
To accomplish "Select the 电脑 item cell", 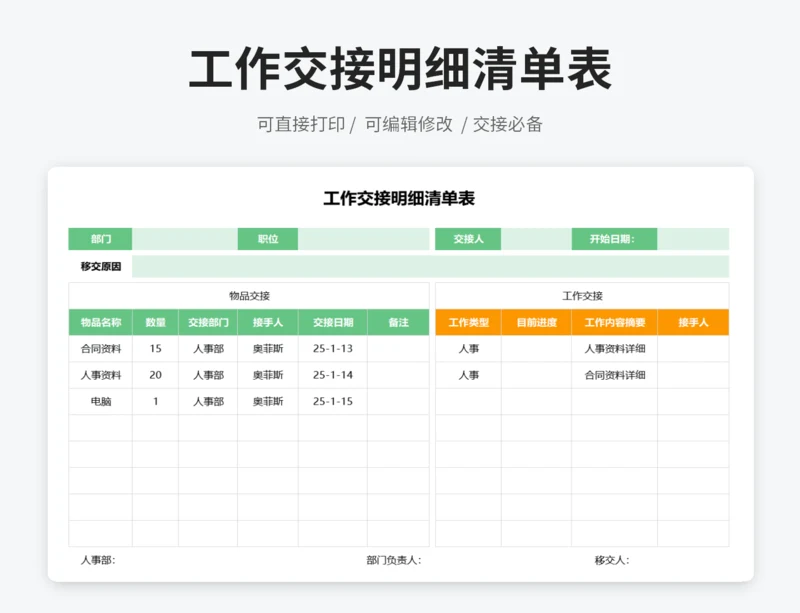I will coord(100,401).
